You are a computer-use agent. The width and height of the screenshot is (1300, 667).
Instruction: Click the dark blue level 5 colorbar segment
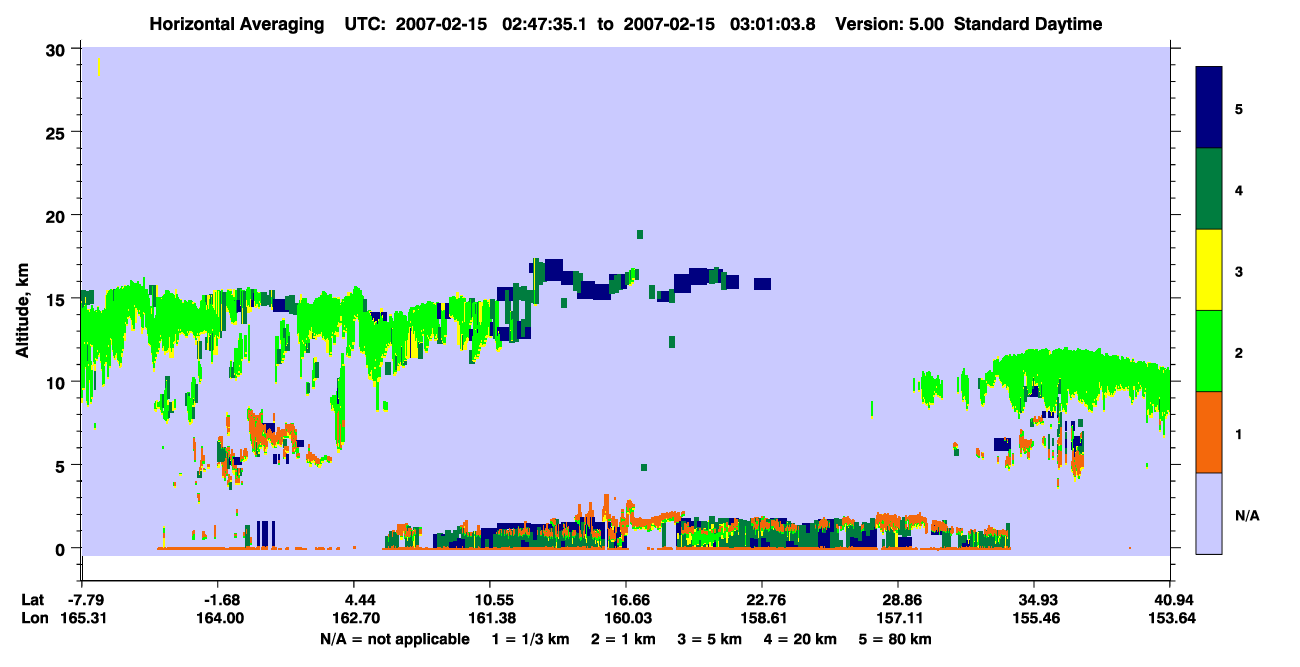(1209, 108)
